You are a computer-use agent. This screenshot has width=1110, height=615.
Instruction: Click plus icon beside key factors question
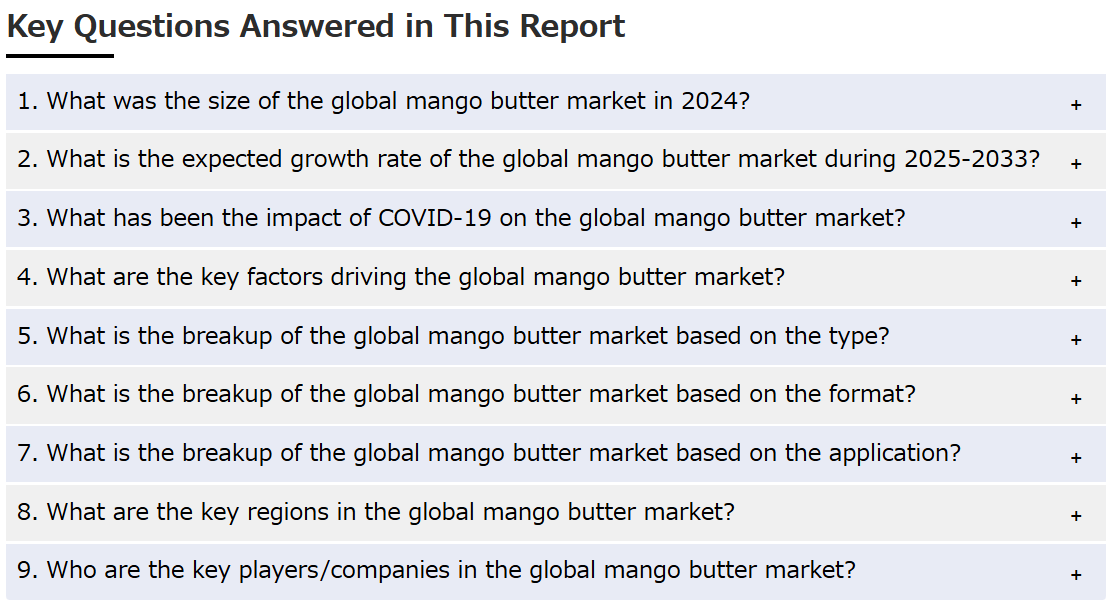point(1076,281)
